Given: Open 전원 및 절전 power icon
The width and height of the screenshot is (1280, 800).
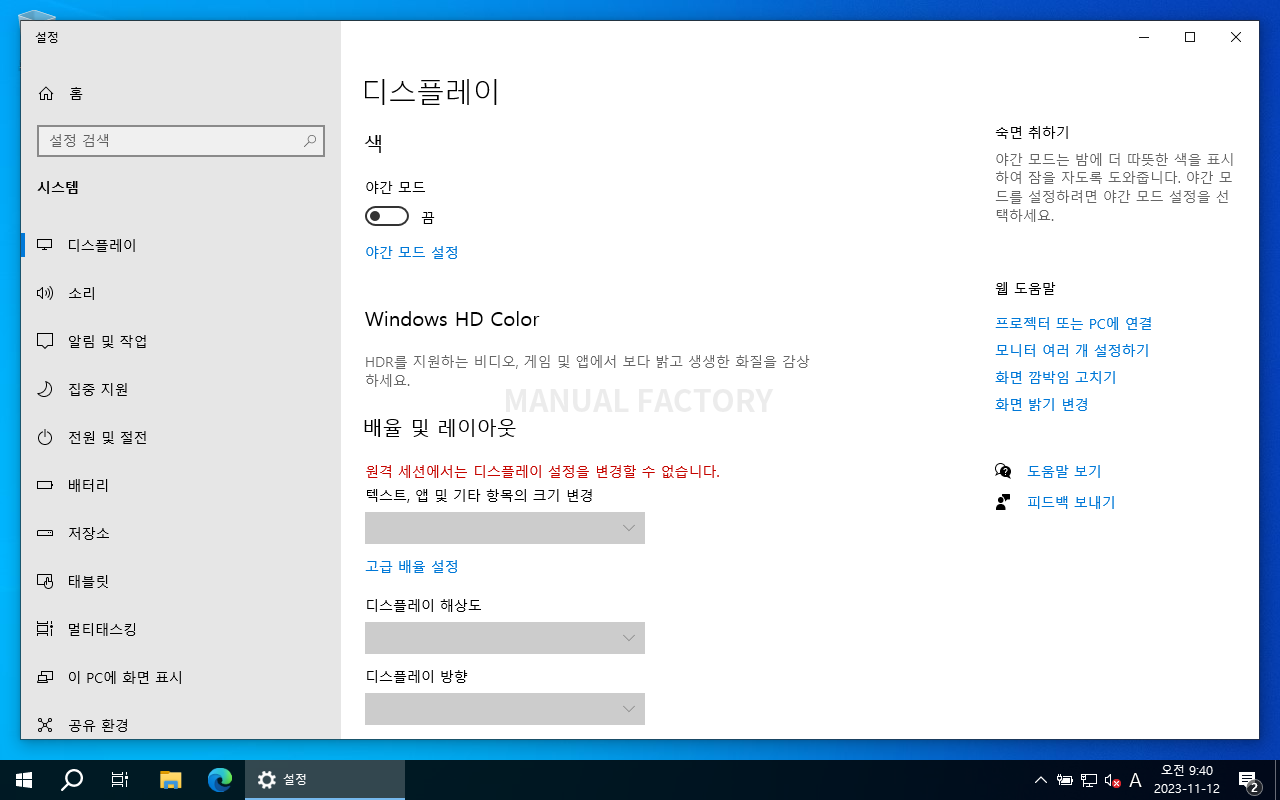Looking at the screenshot, I should [45, 437].
